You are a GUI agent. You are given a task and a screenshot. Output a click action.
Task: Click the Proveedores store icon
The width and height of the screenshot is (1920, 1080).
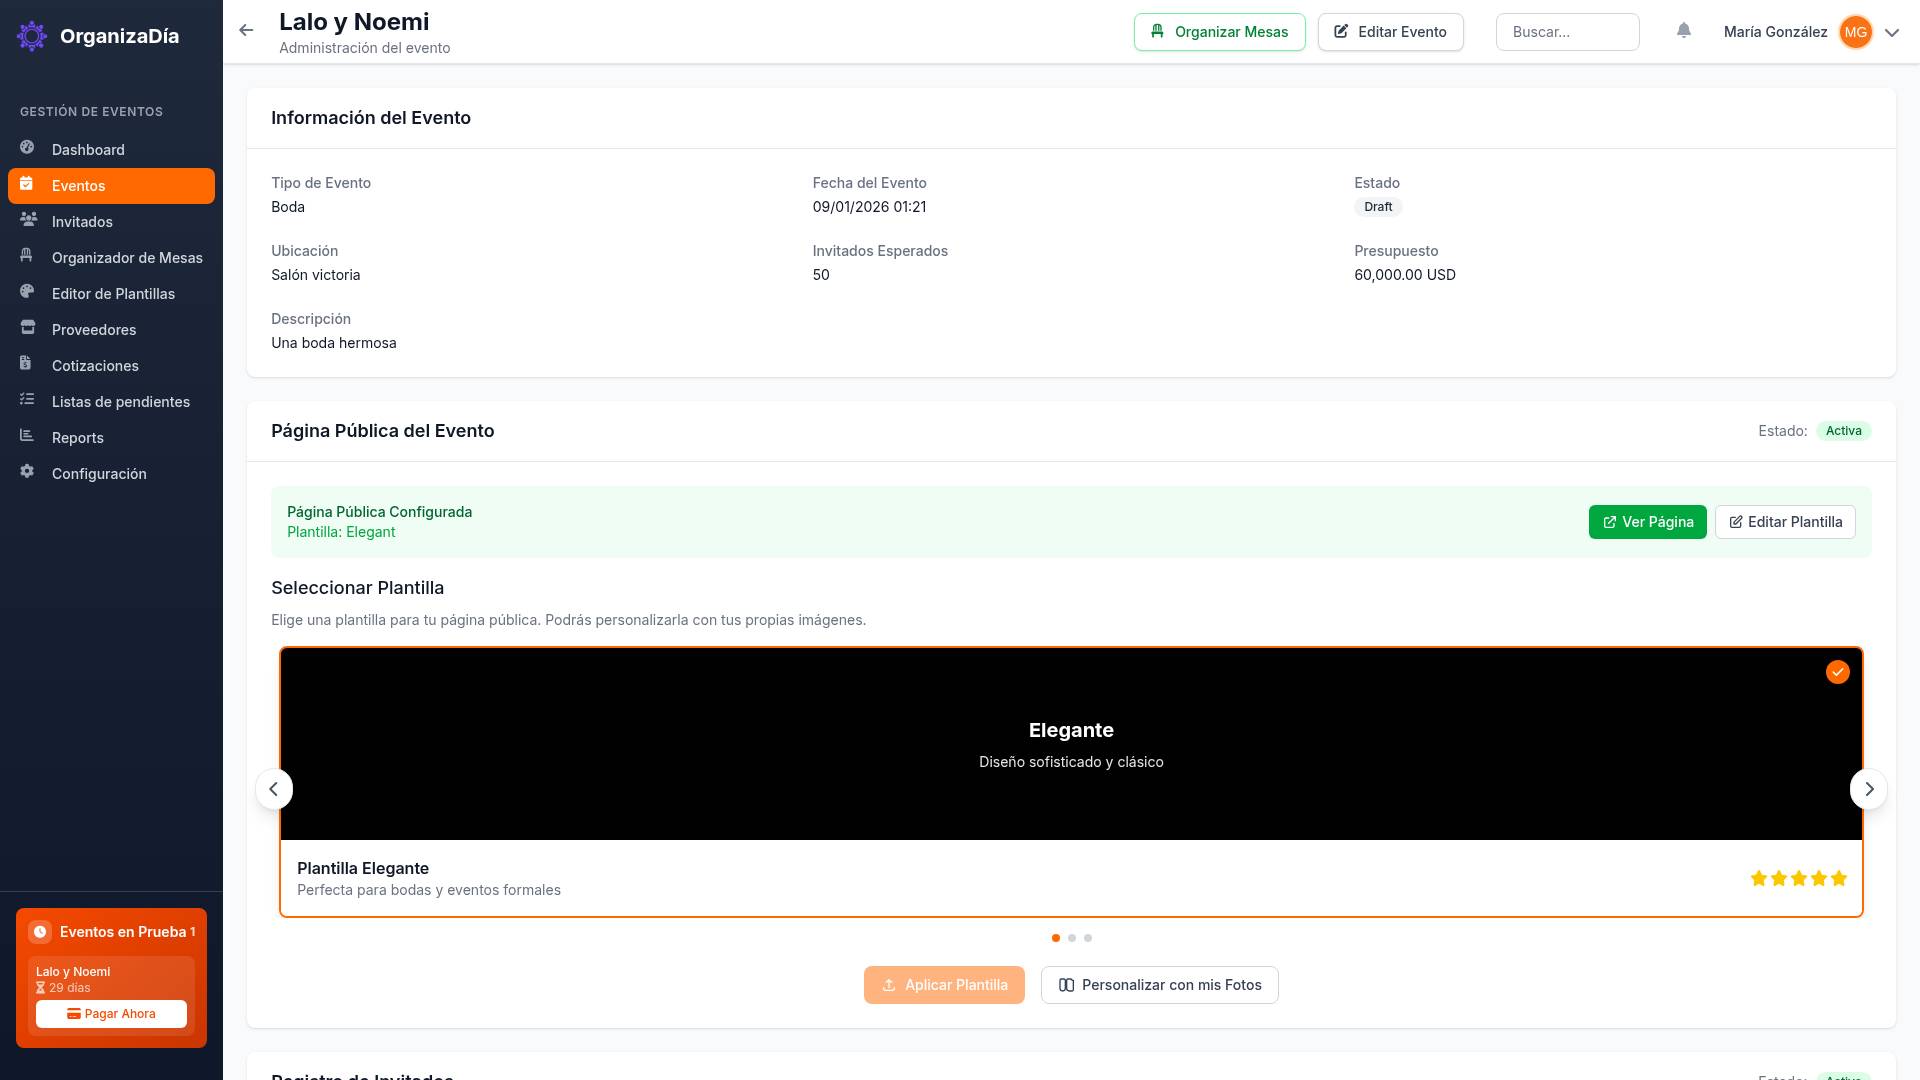(27, 328)
